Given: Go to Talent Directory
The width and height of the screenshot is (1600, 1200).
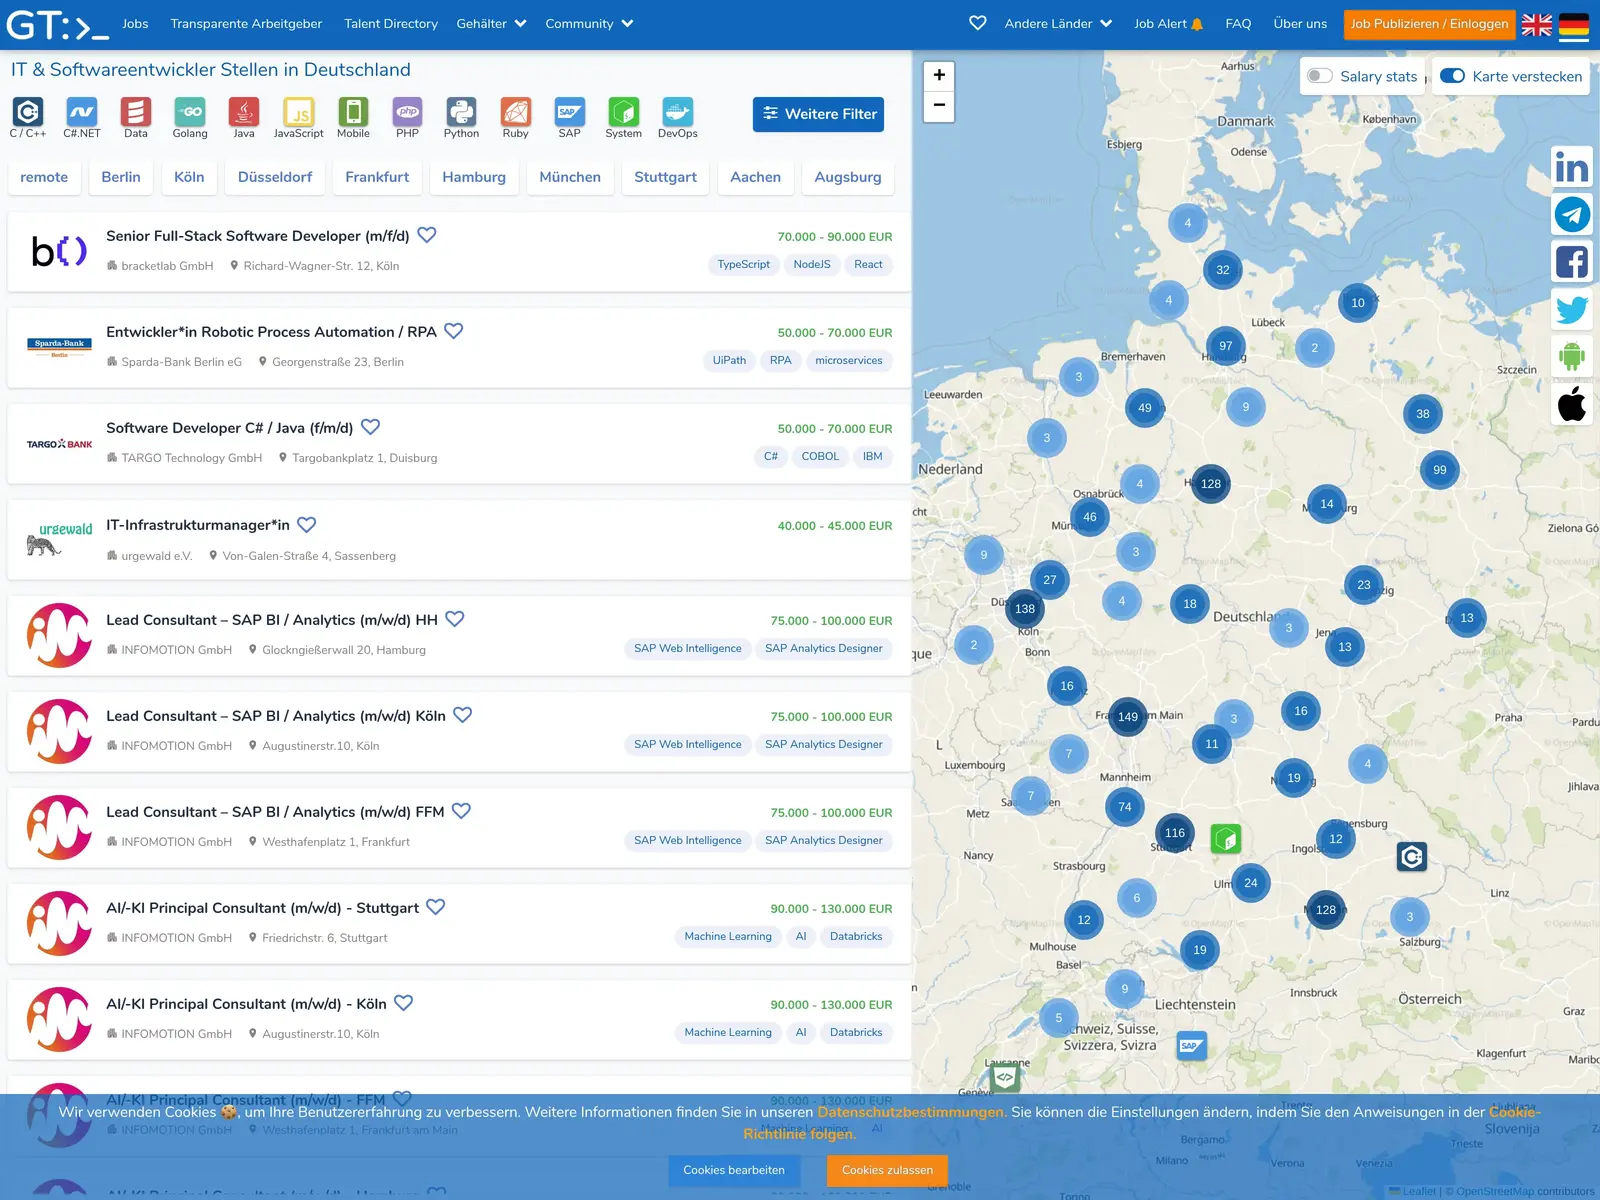Looking at the screenshot, I should point(391,24).
